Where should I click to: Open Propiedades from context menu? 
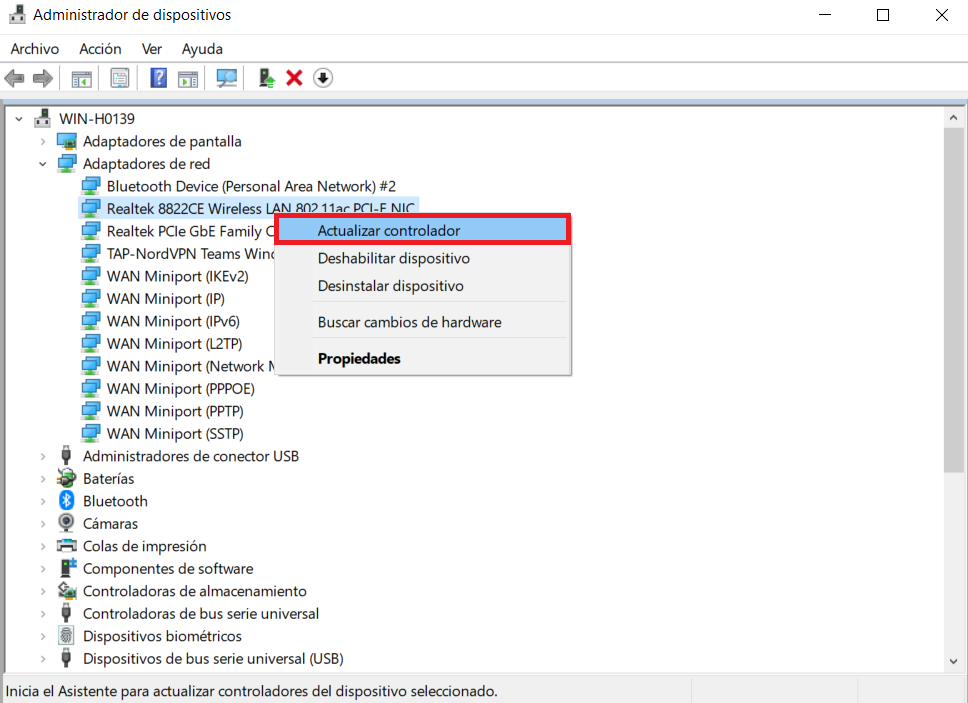422,358
